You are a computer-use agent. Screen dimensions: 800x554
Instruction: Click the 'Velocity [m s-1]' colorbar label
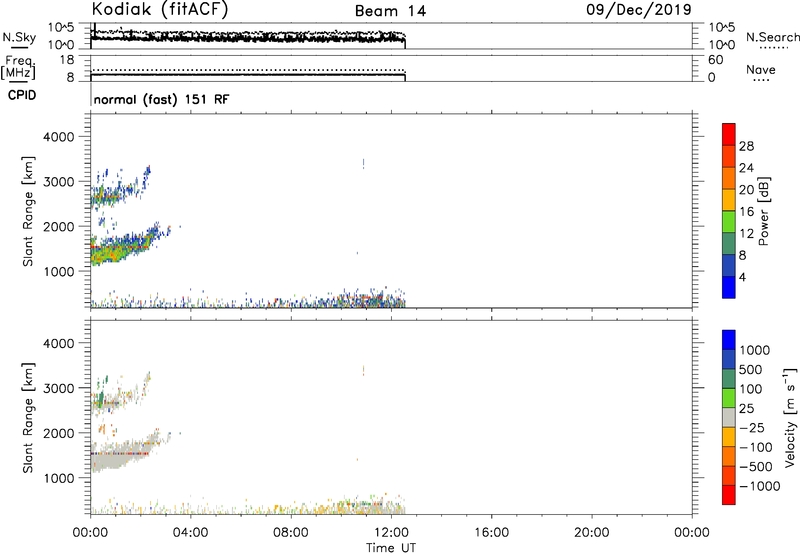(x=790, y=417)
